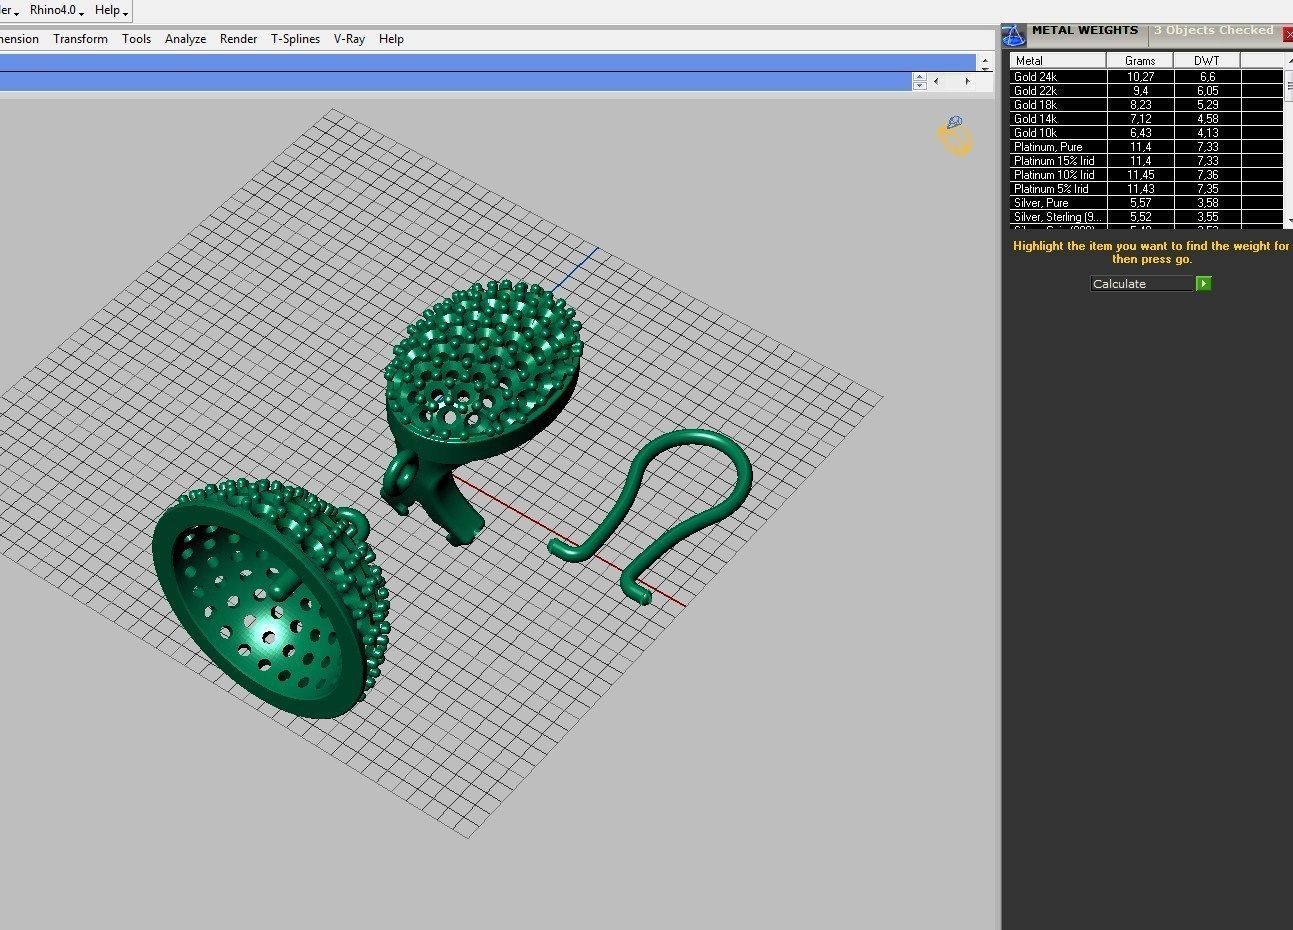Click the 10,27 grams value
1293x930 pixels.
[x=1140, y=77]
